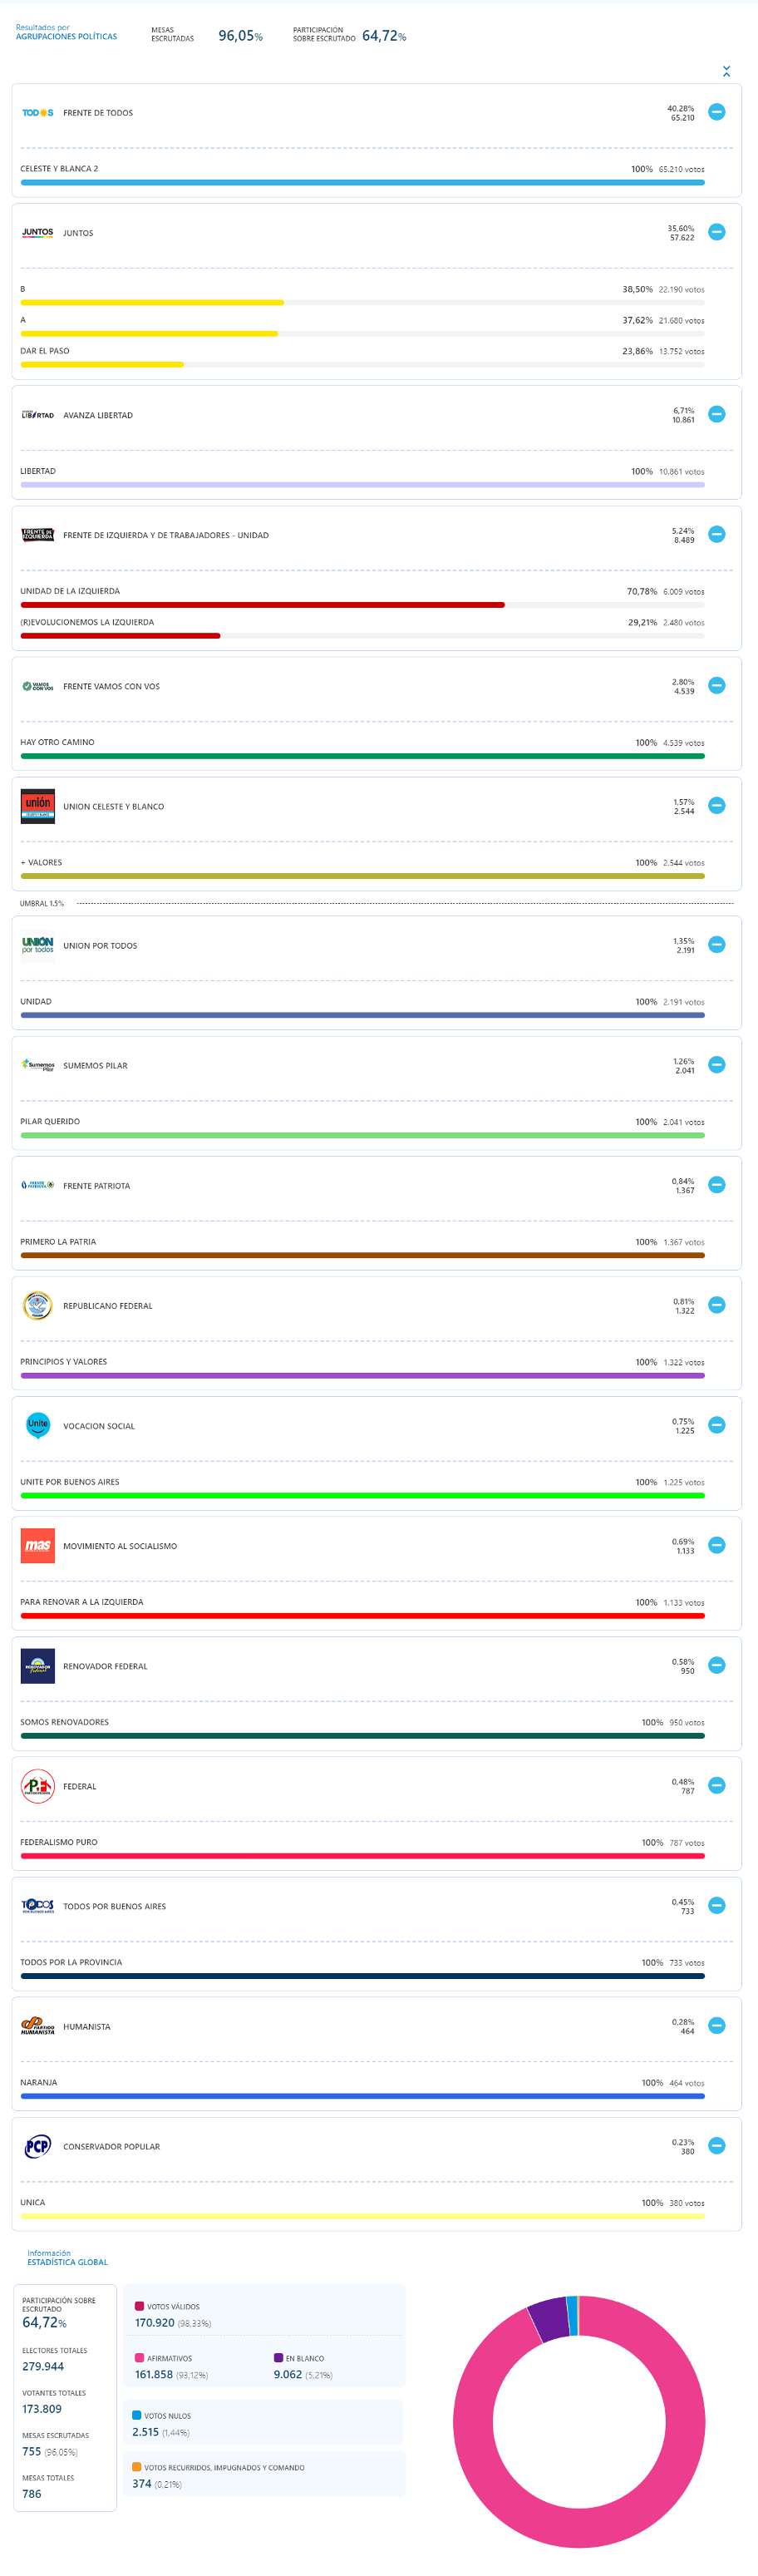Collapse the Juntos results card
The image size is (758, 2576).
[716, 232]
